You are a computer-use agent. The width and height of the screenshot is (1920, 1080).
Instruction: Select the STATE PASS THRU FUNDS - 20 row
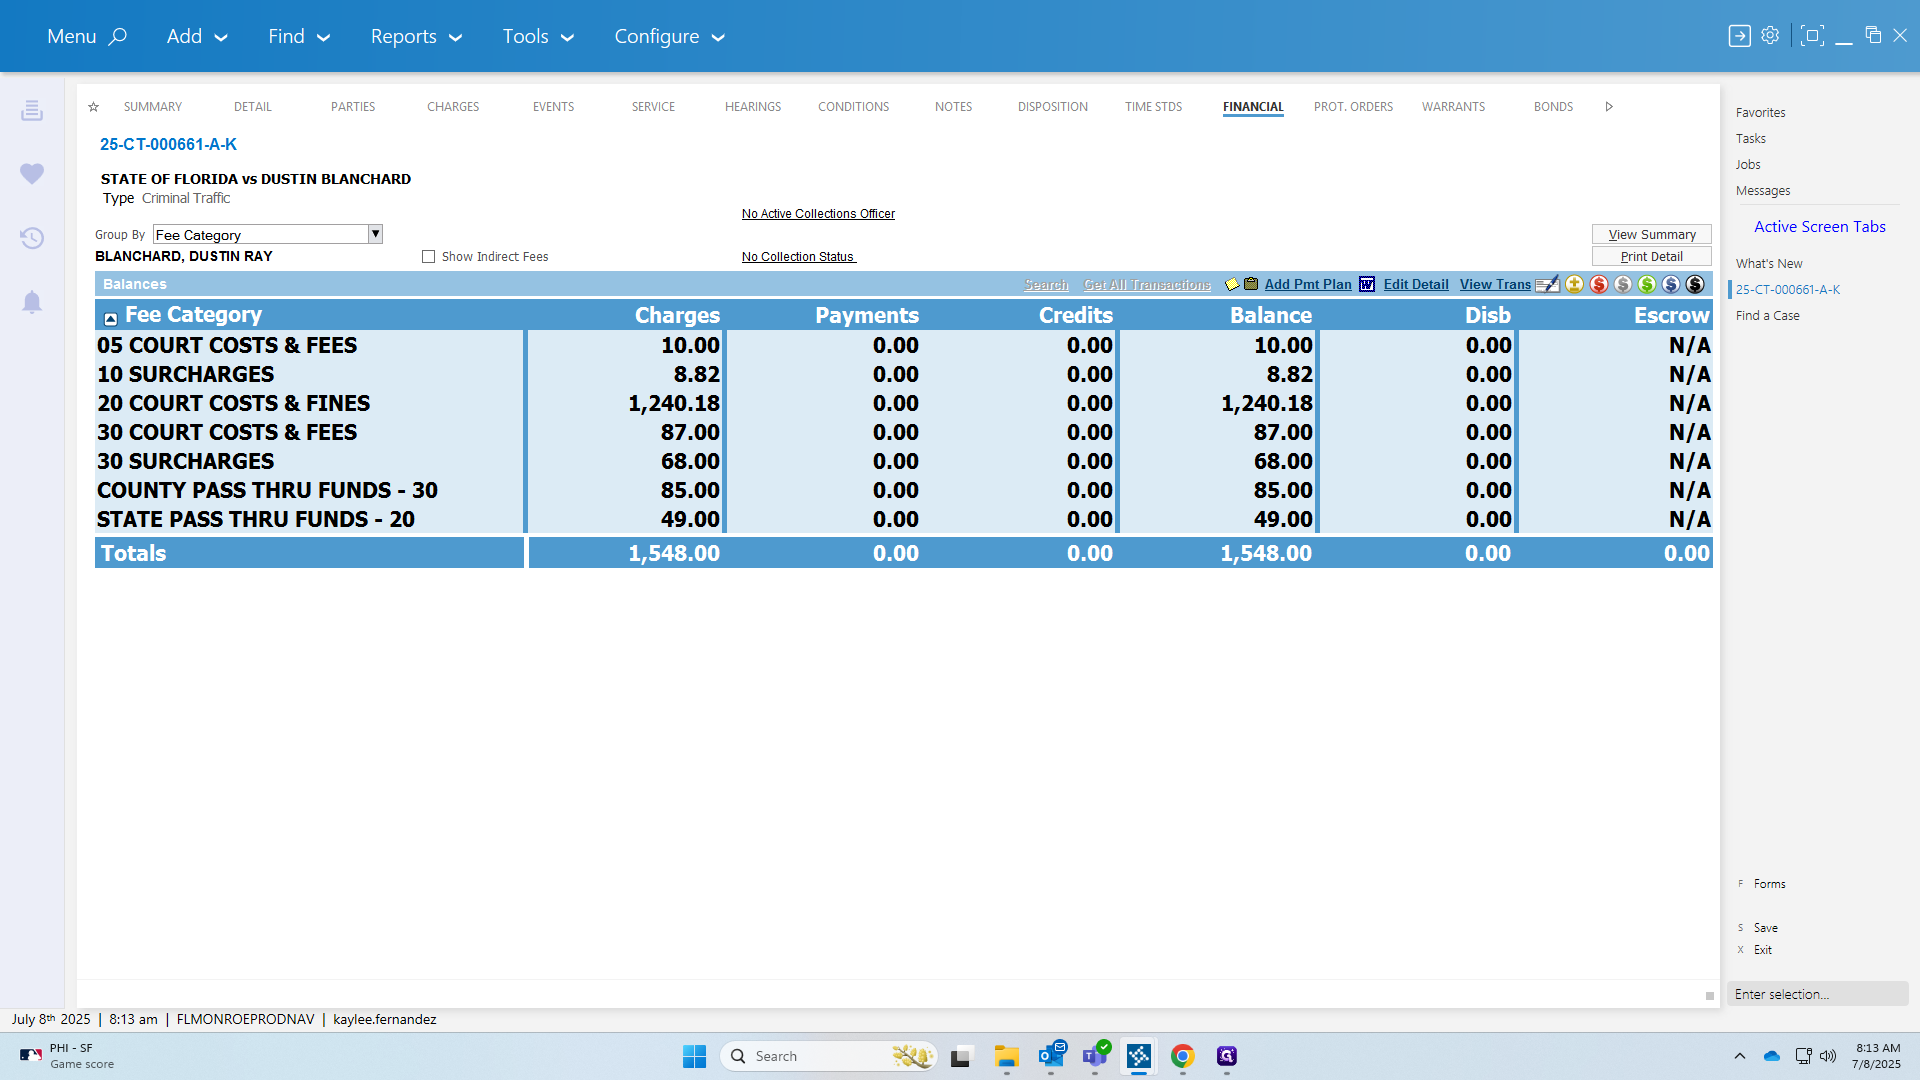(903, 519)
